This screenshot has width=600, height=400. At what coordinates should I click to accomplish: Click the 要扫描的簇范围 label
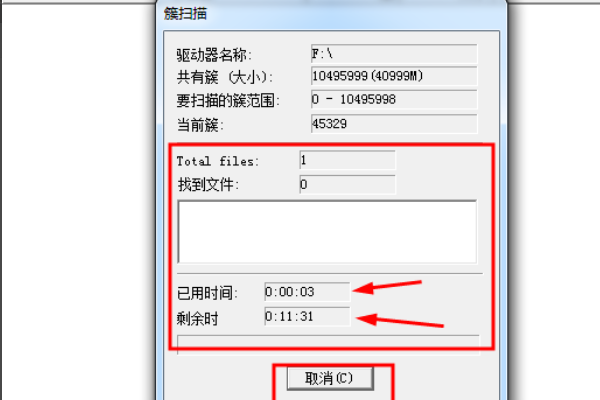coord(228,101)
